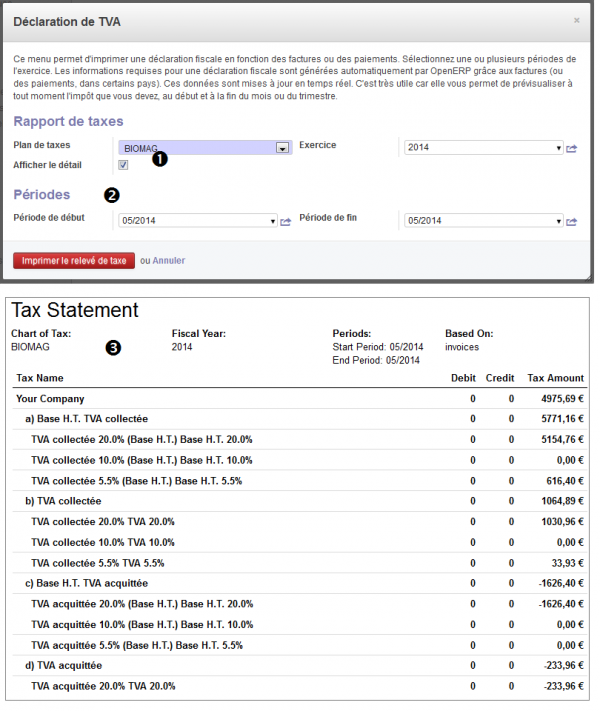Close the Déclaration de TVA dialog

pos(576,19)
